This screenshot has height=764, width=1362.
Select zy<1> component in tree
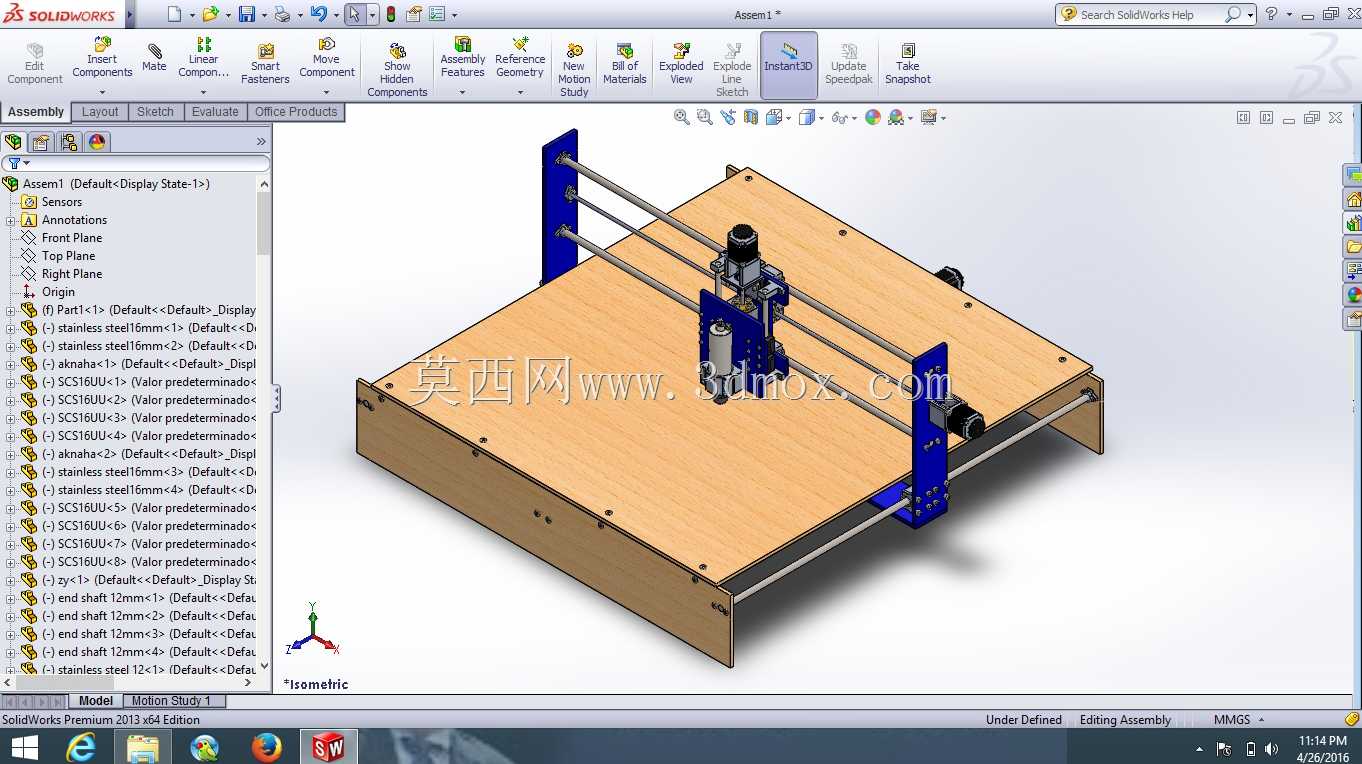point(149,580)
